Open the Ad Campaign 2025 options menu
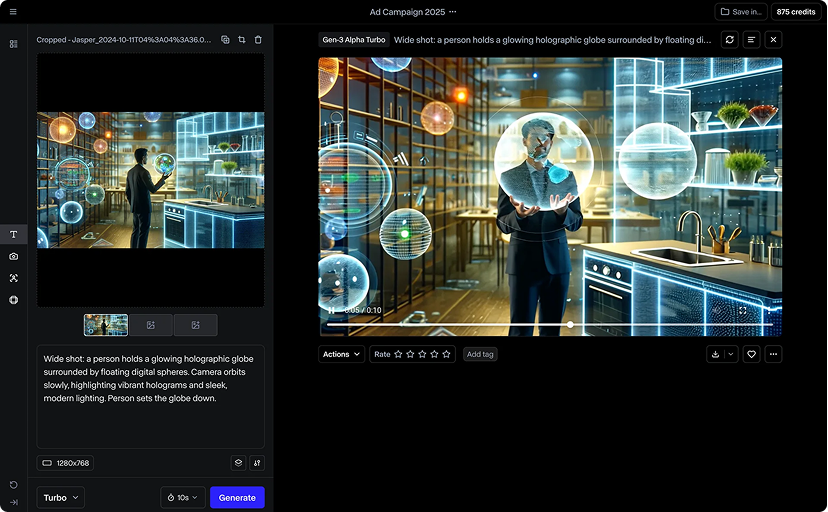The width and height of the screenshot is (828, 512). pos(453,12)
